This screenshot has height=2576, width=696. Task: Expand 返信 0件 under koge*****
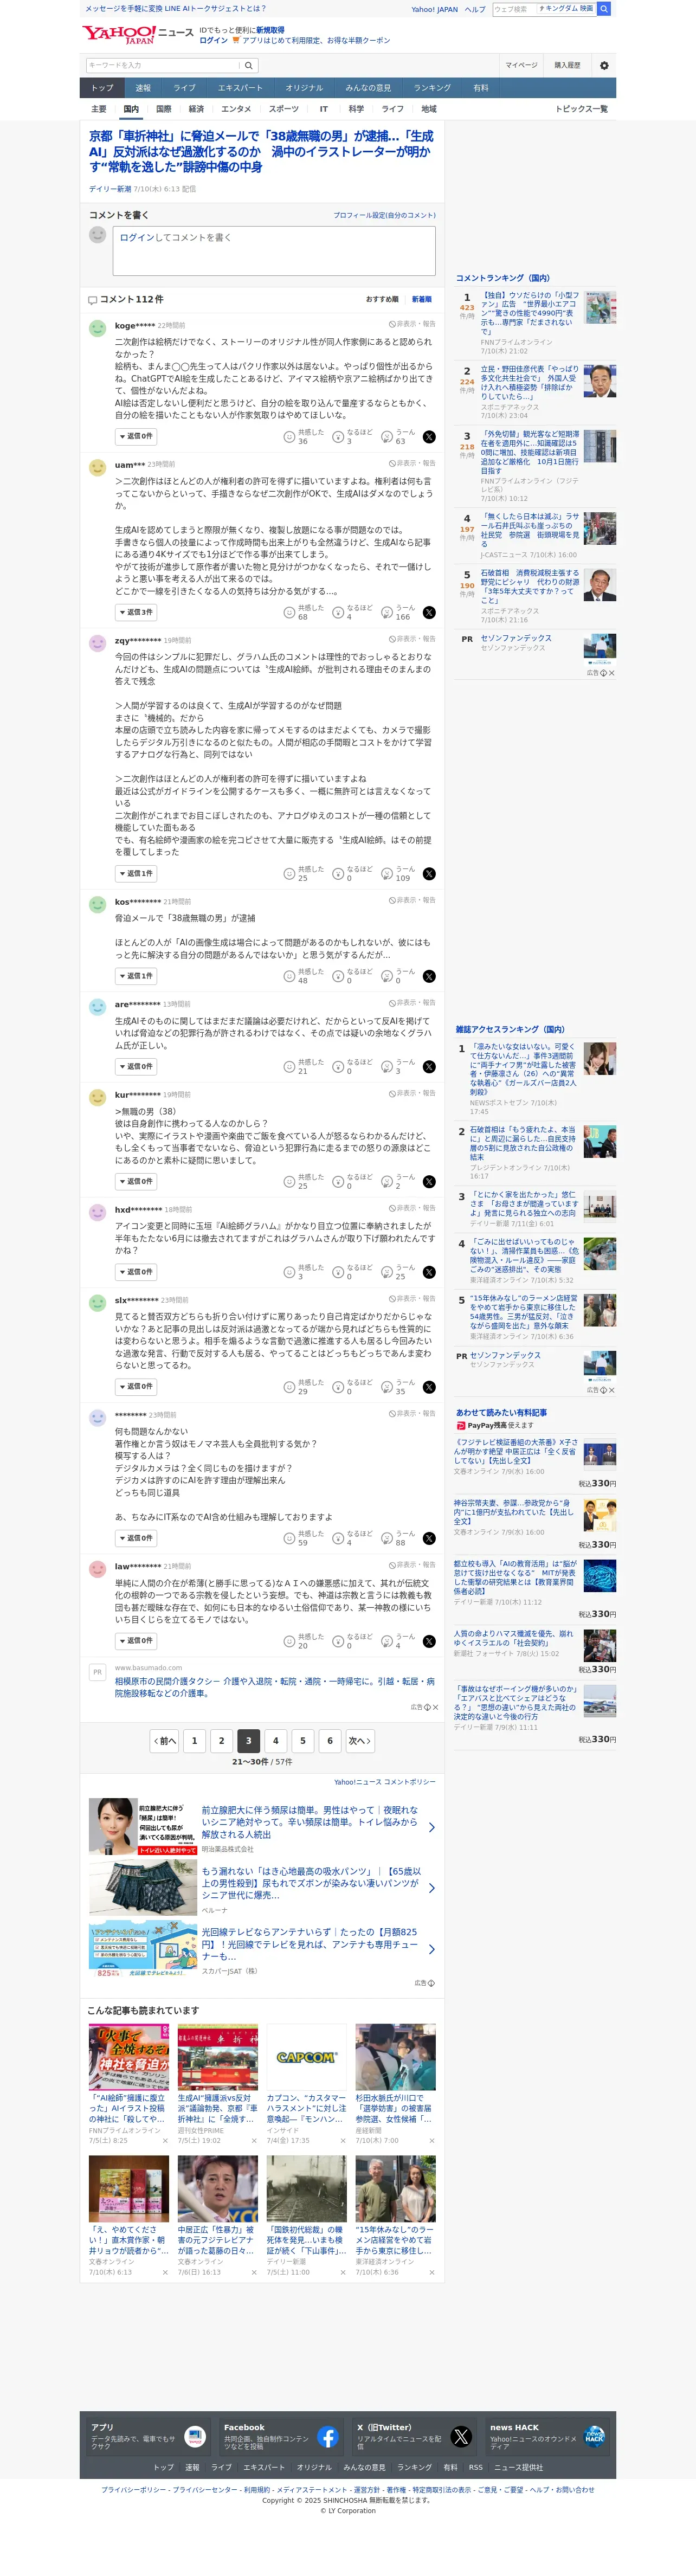click(x=136, y=436)
